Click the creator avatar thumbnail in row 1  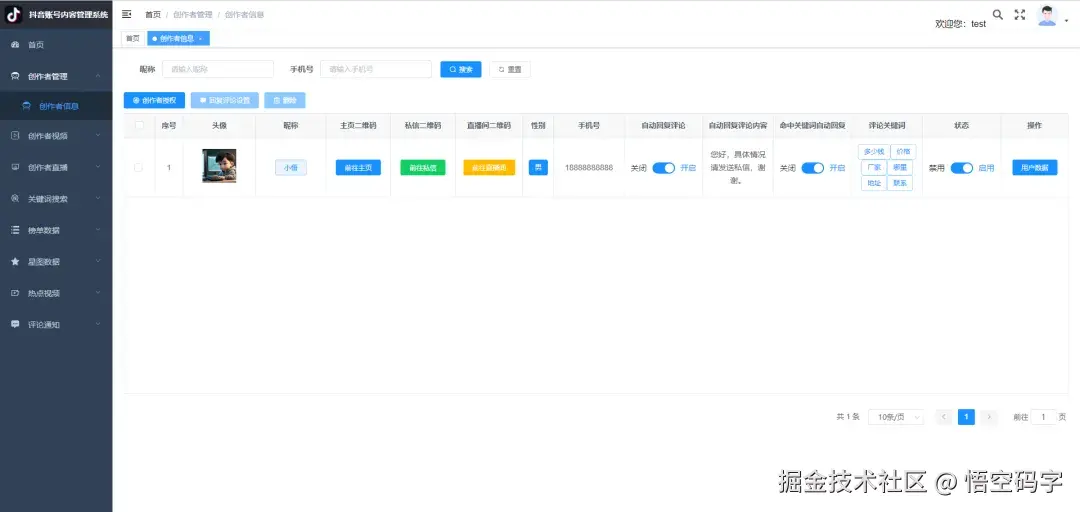point(219,166)
